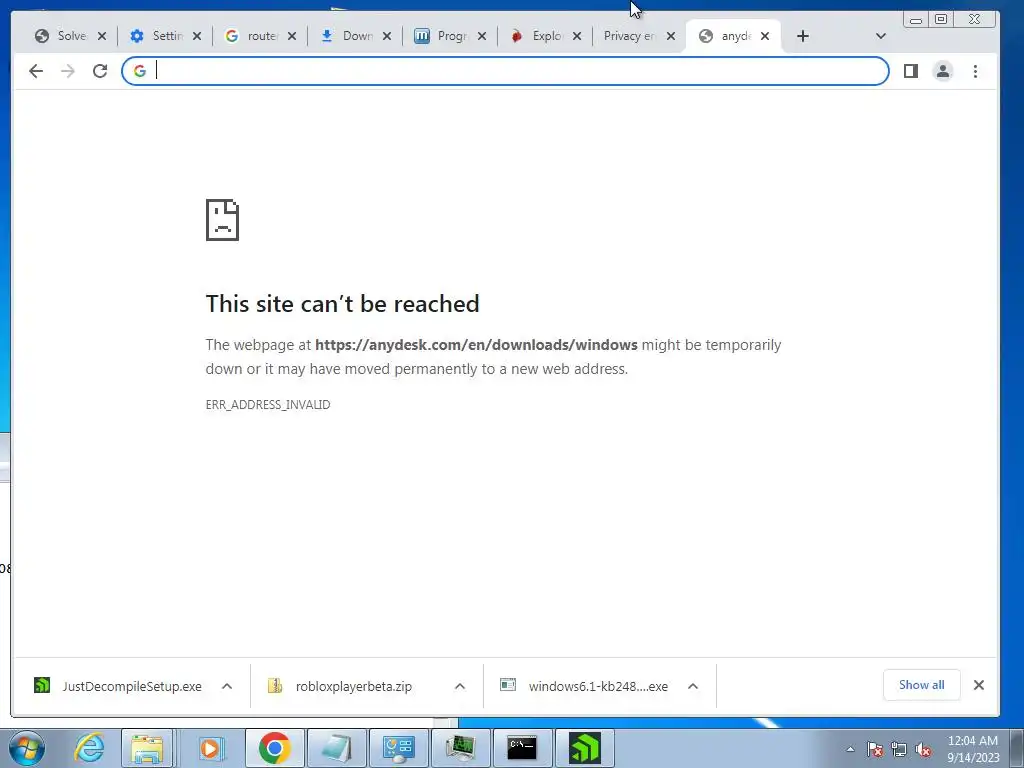Open Windows Explorer from the taskbar
The image size is (1024, 768).
[x=148, y=748]
